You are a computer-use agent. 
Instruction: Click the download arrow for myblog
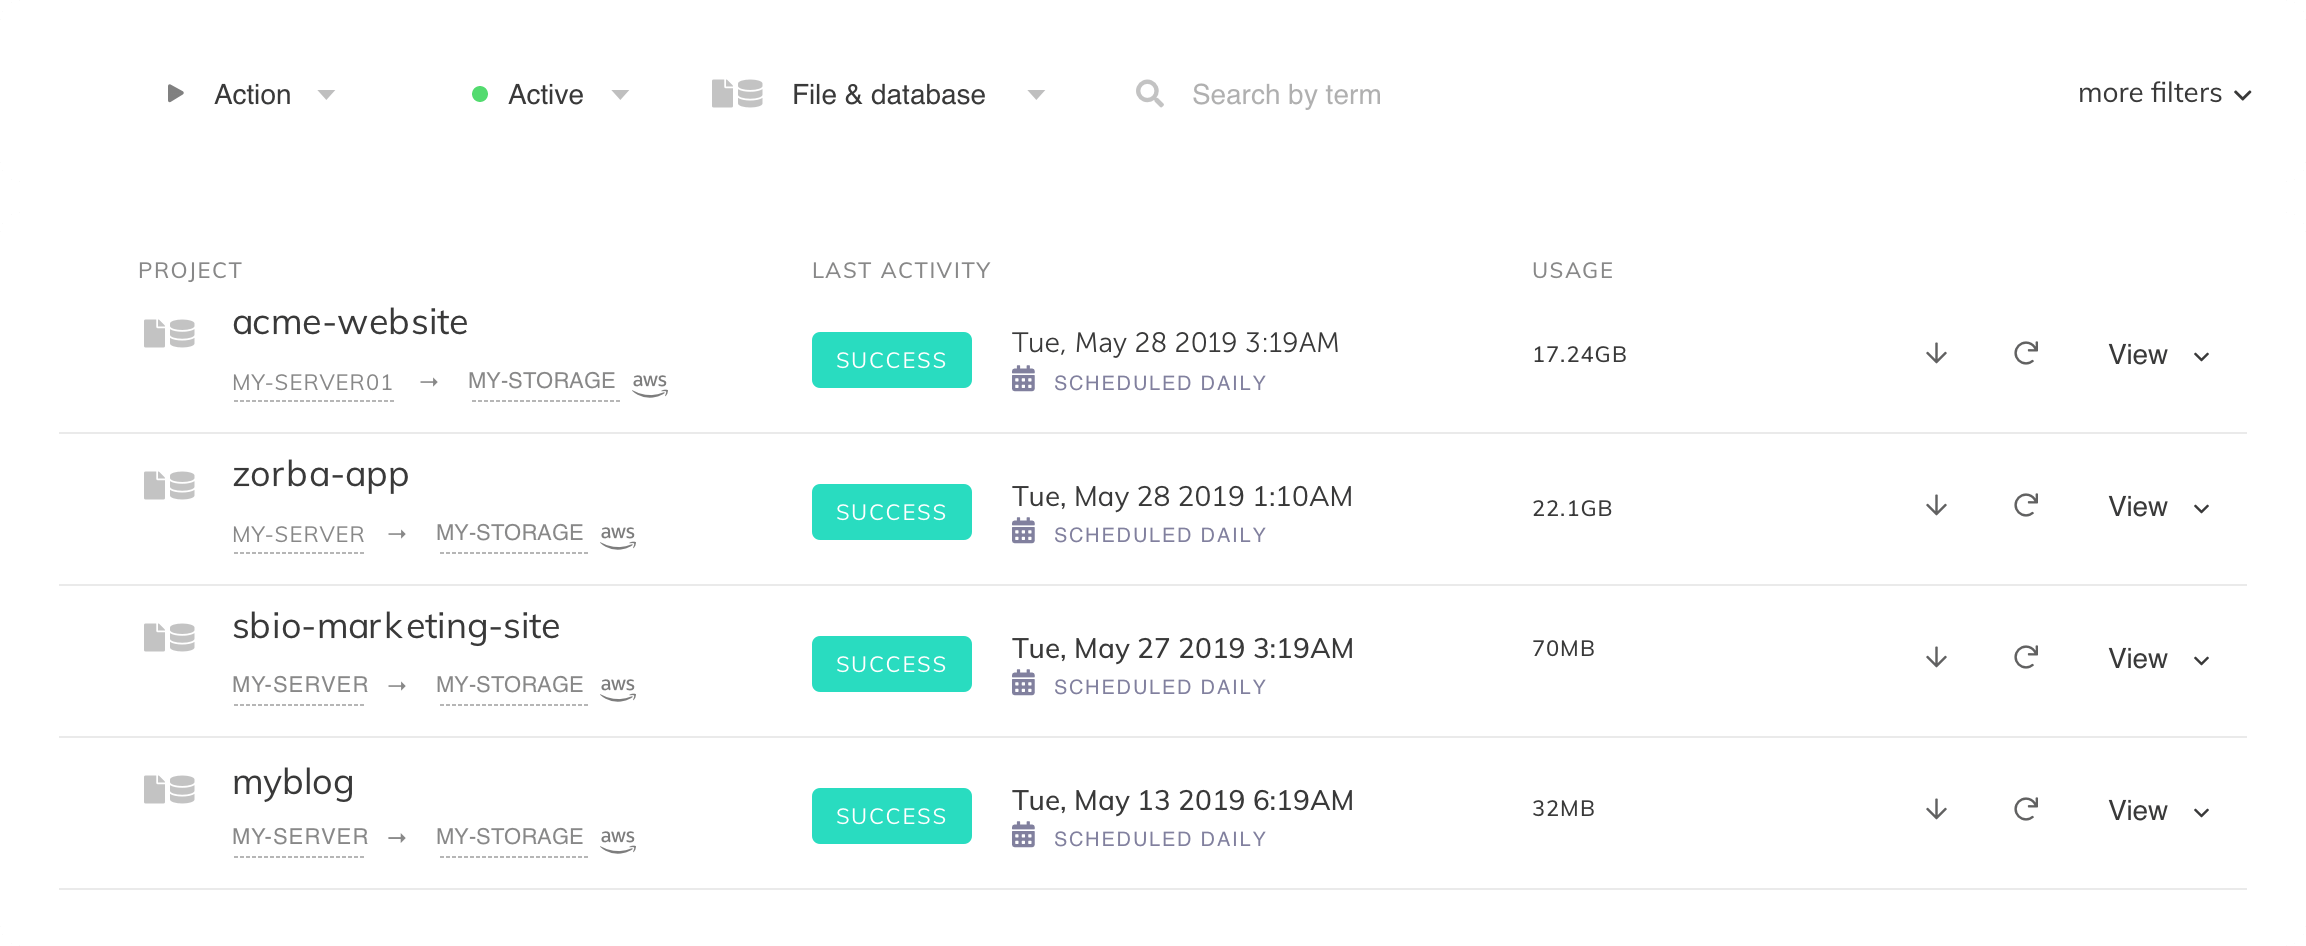[1936, 810]
